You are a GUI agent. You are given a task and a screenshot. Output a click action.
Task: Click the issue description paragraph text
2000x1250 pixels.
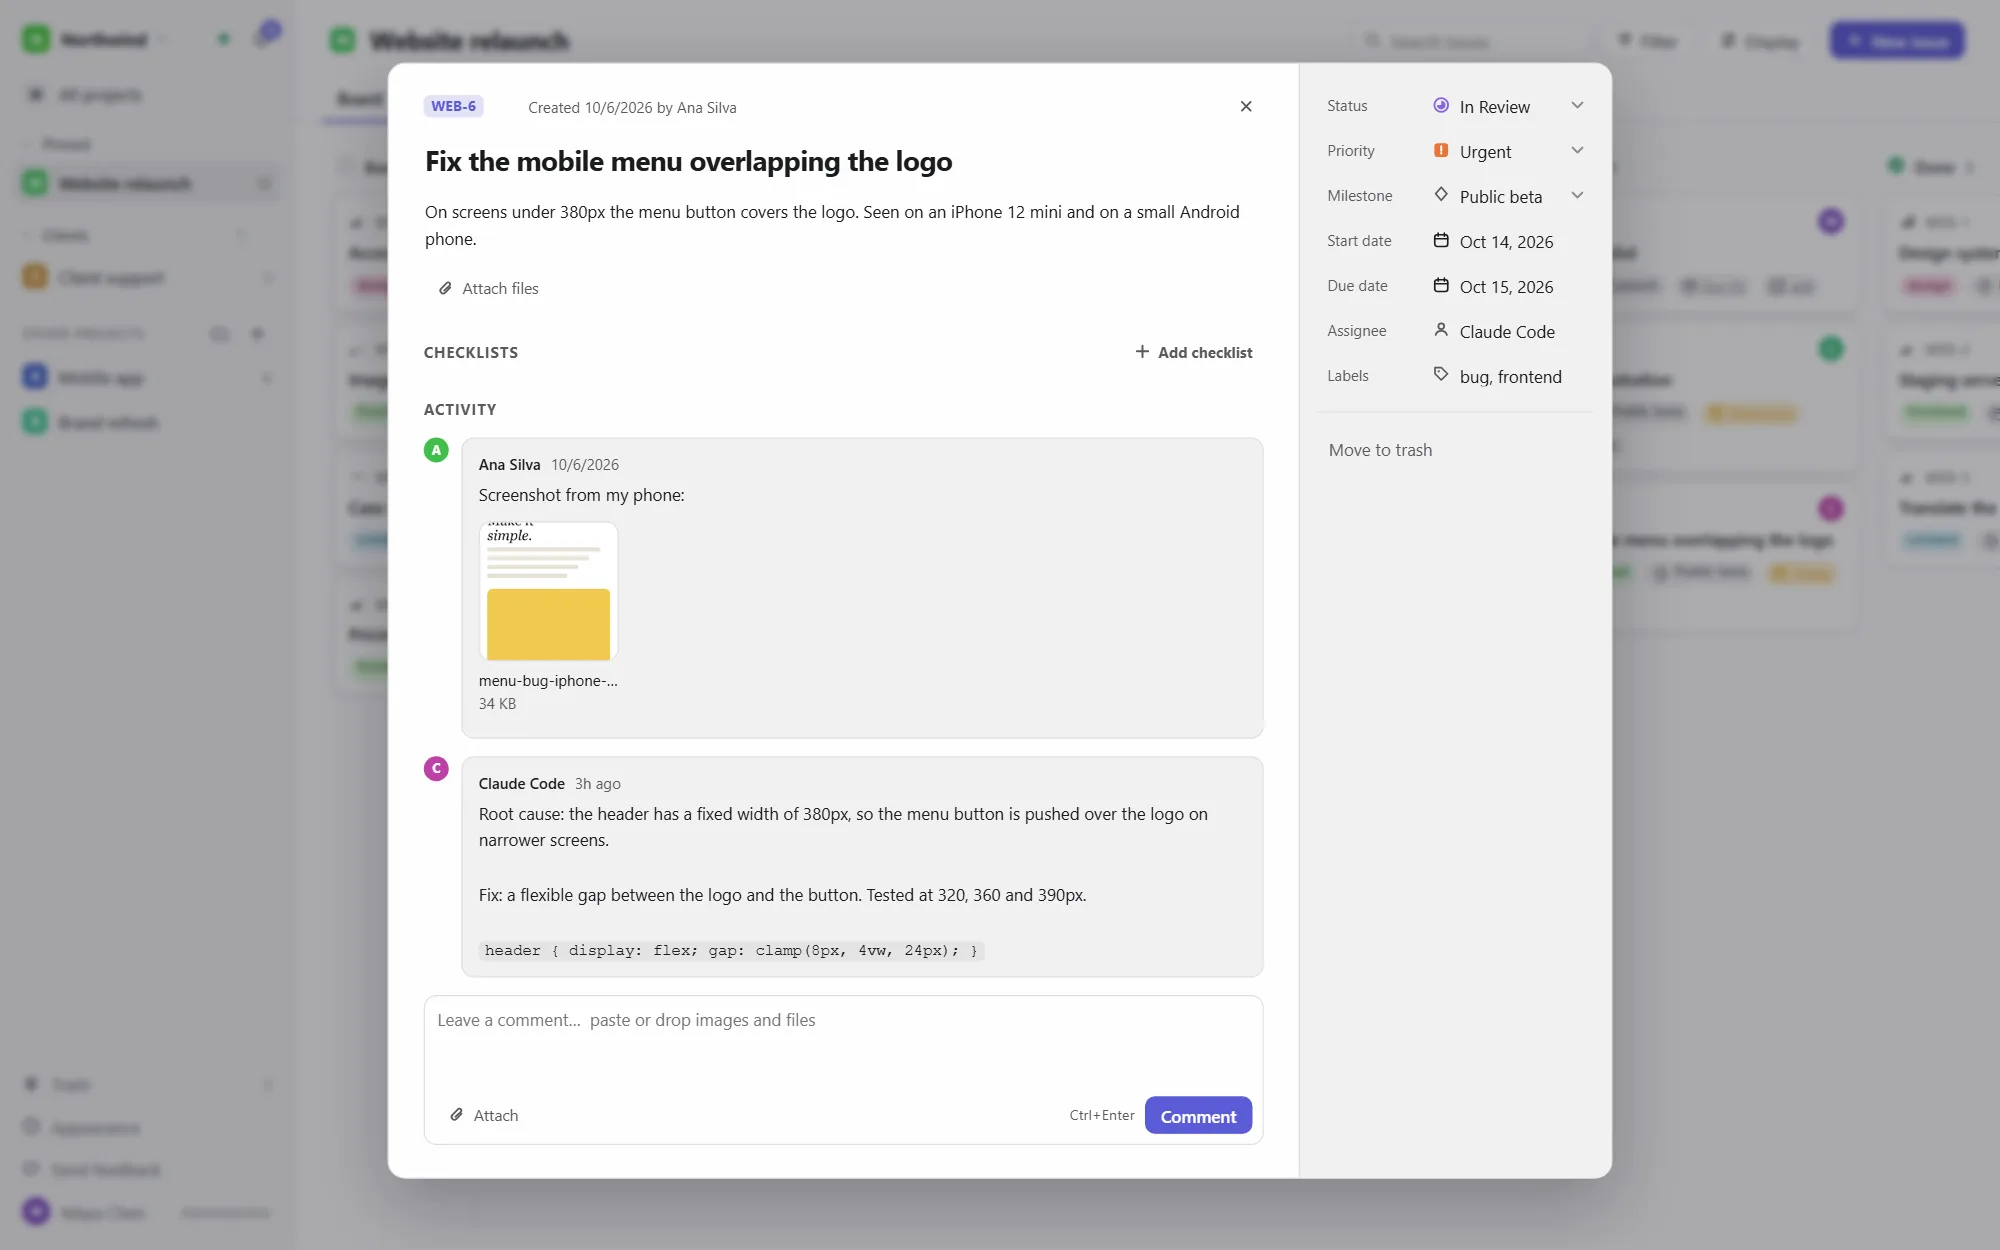[x=832, y=225]
